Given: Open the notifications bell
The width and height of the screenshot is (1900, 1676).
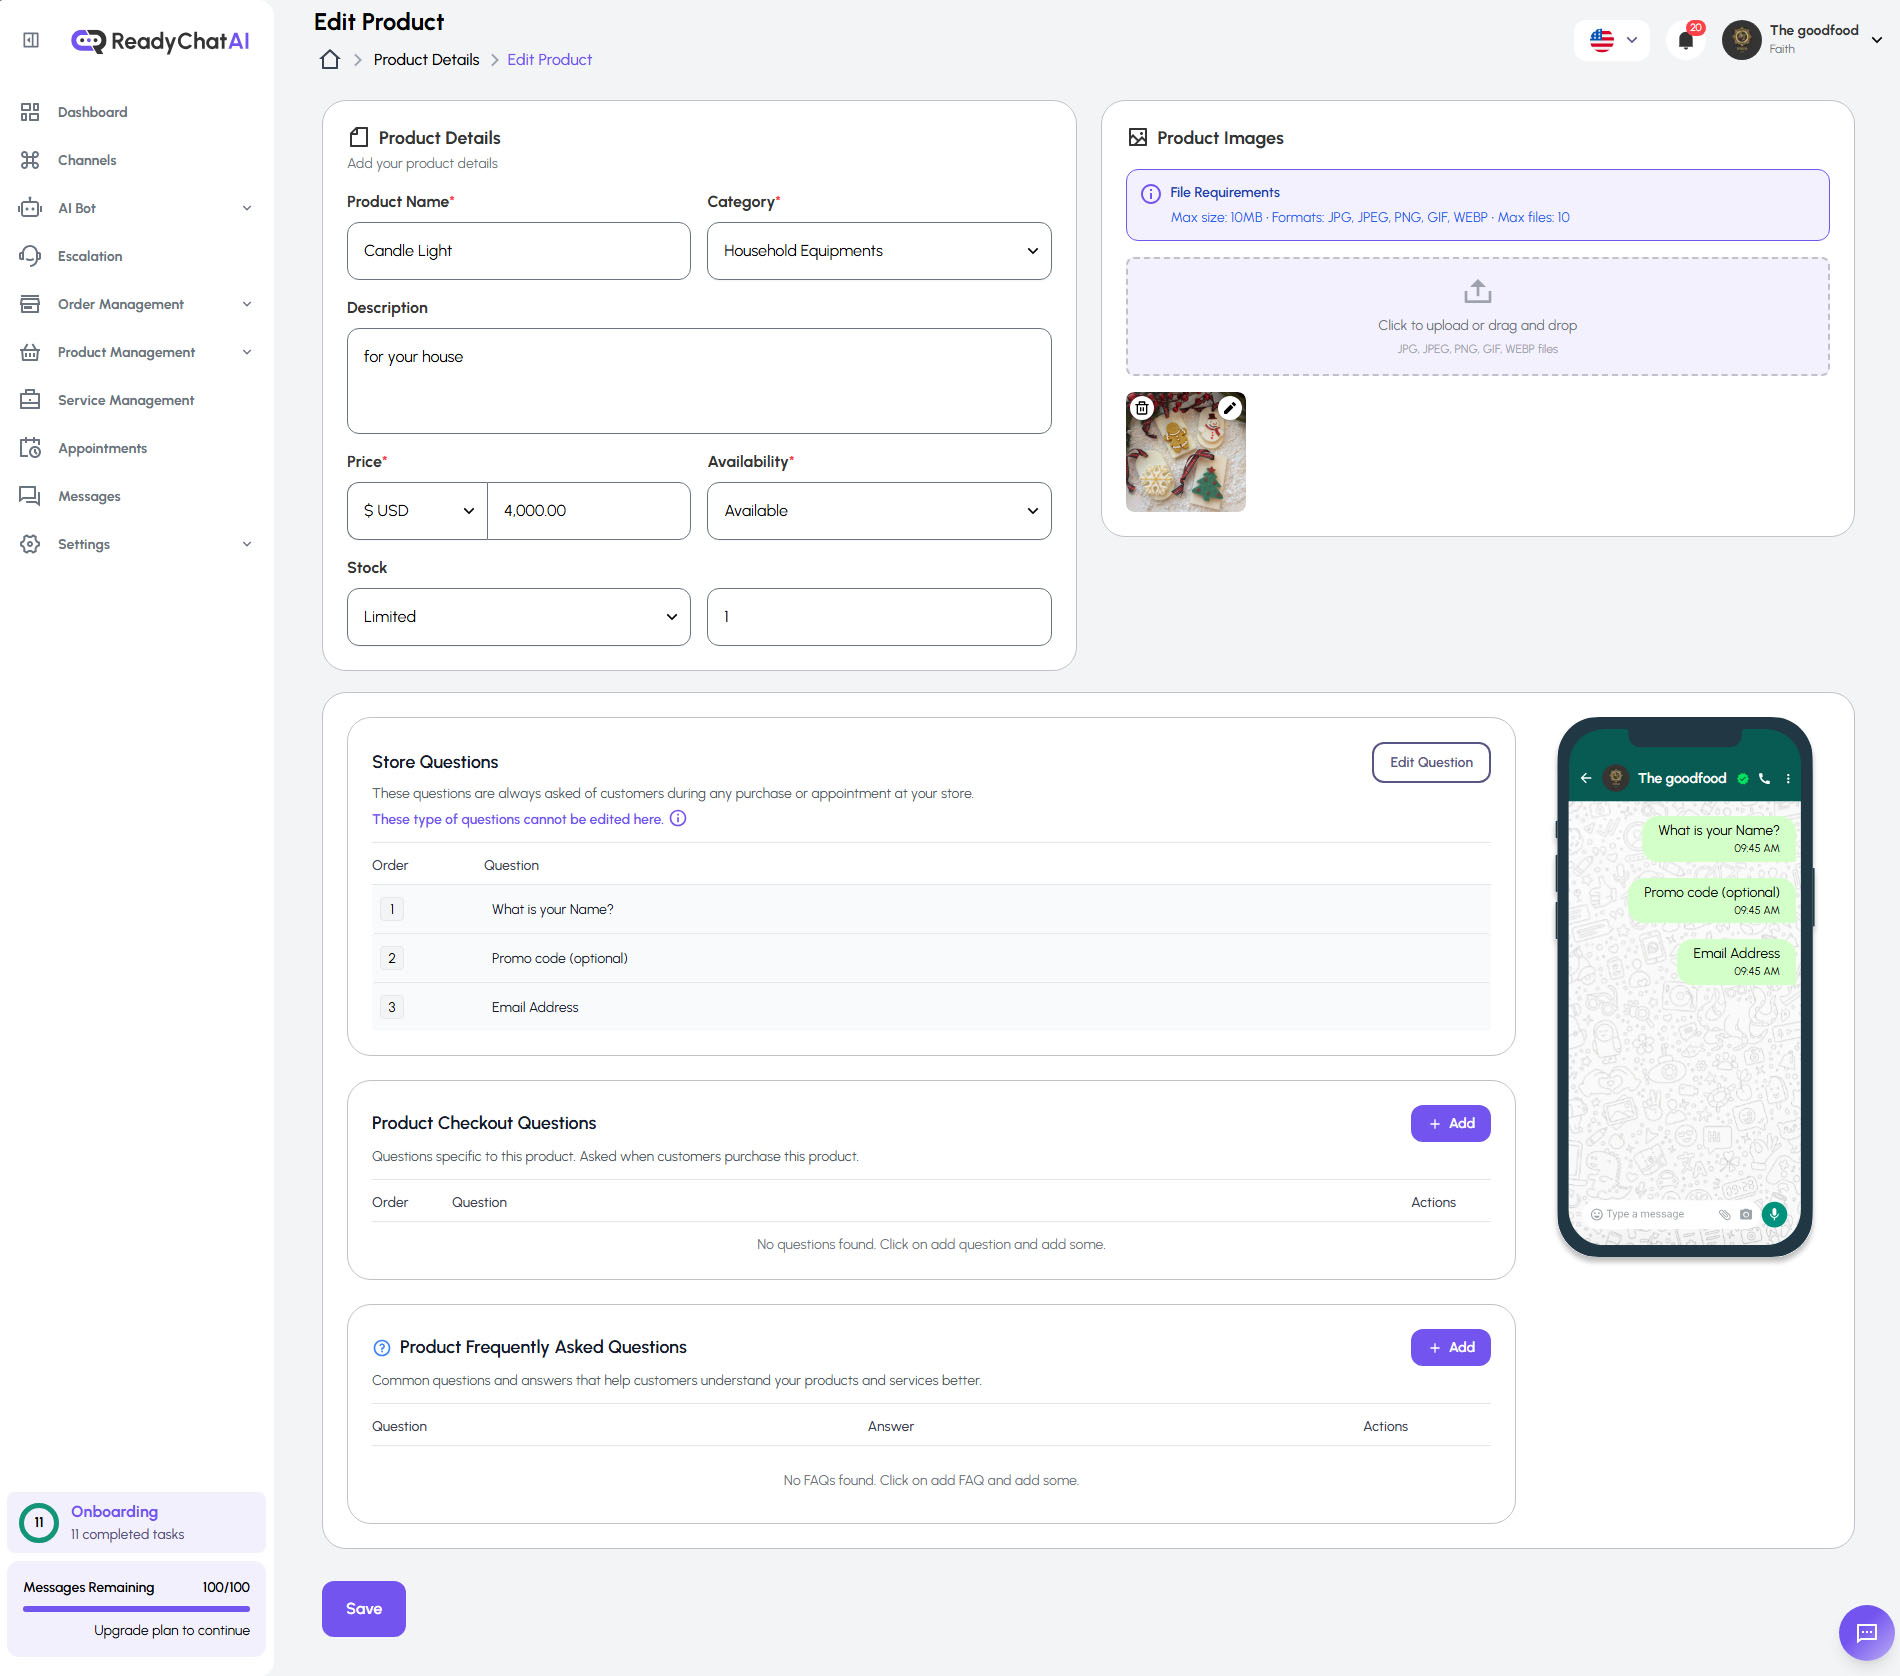Looking at the screenshot, I should click(x=1684, y=40).
